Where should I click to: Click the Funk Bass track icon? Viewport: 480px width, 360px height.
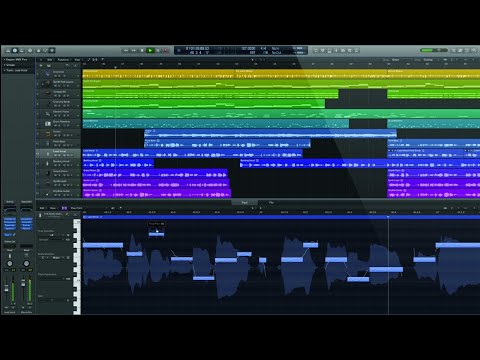click(48, 143)
